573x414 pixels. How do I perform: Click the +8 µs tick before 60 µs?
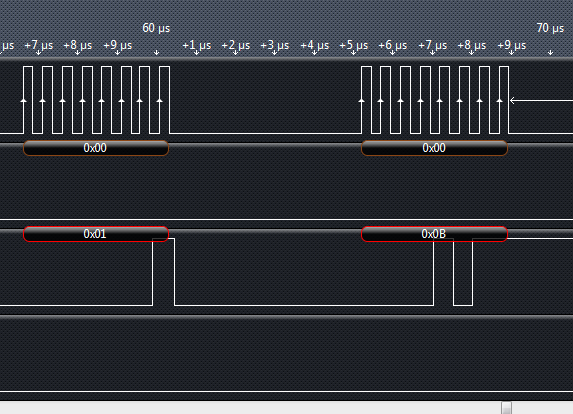[77, 46]
